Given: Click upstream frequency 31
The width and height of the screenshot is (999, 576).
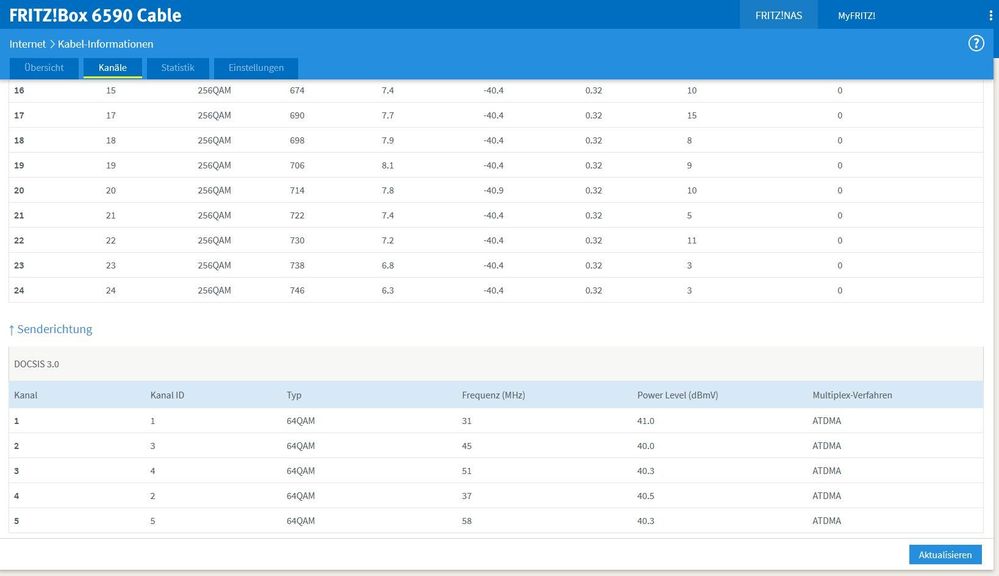Looking at the screenshot, I should pos(466,421).
